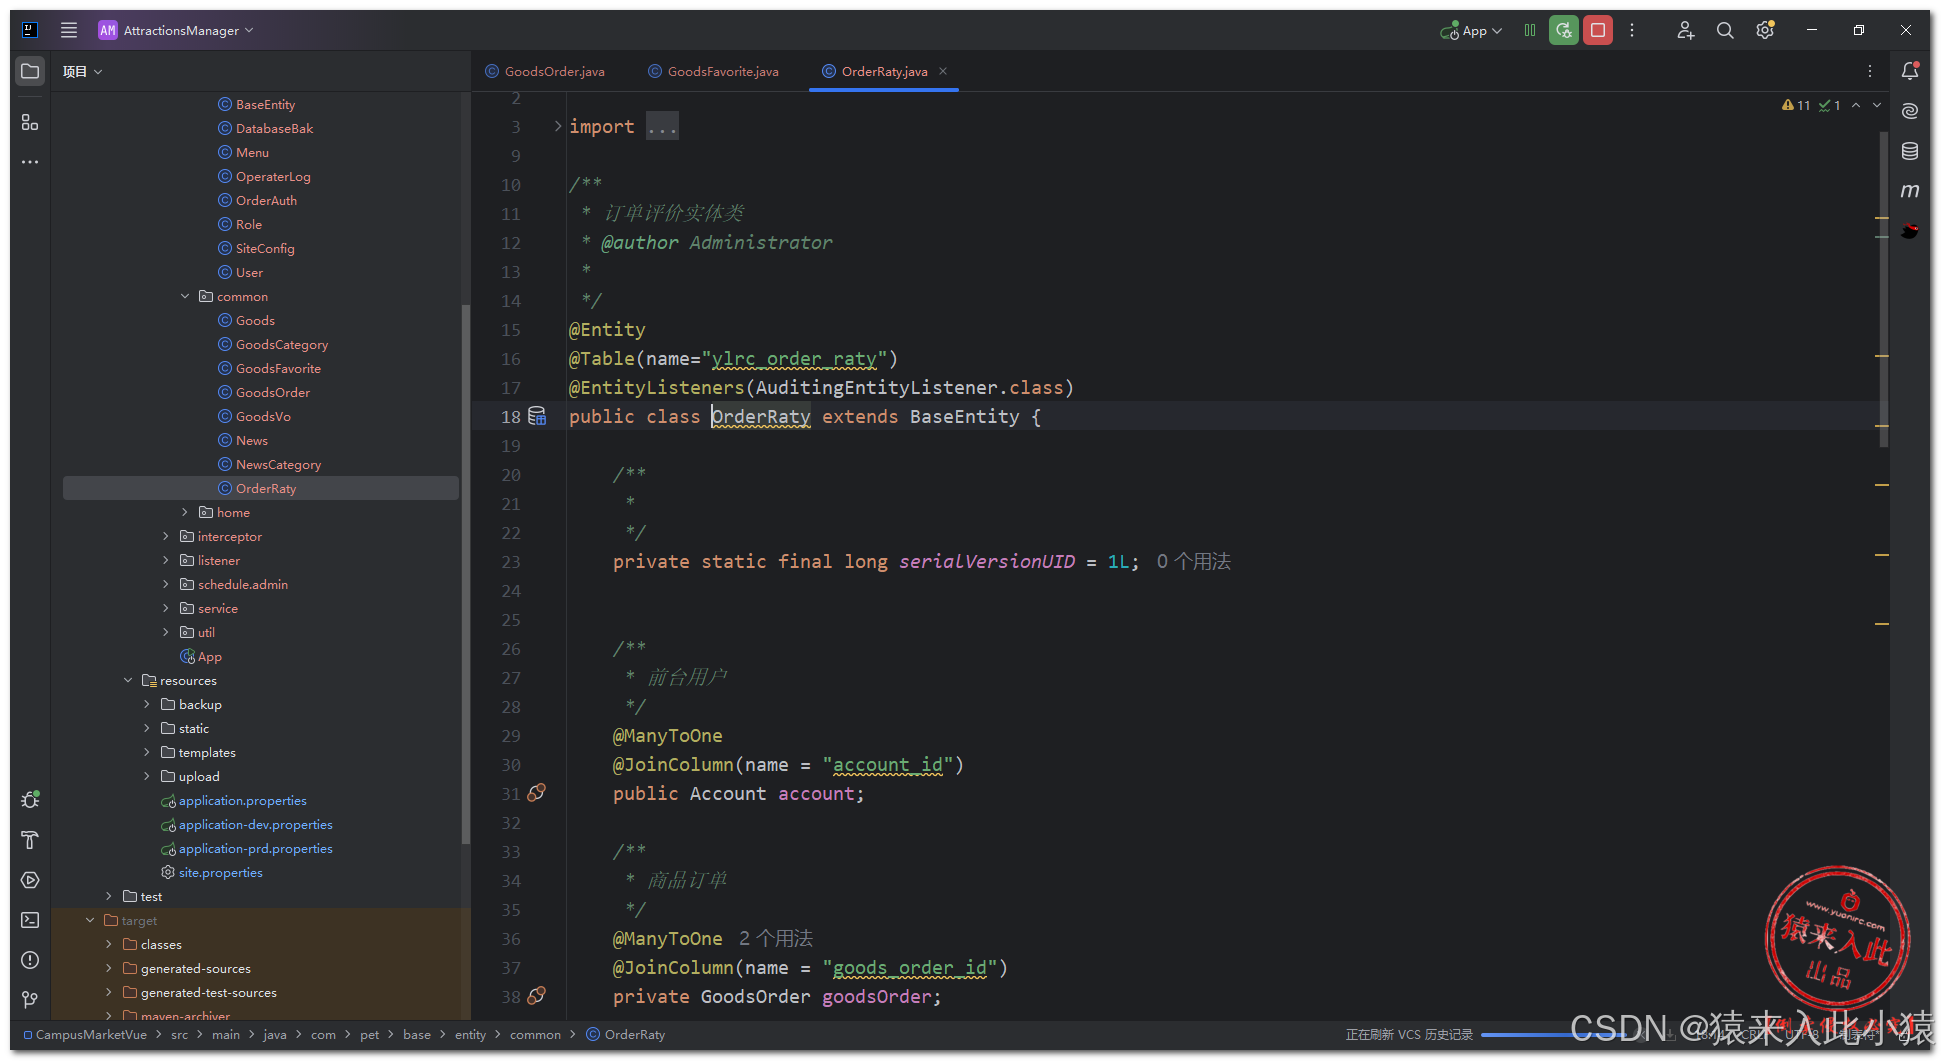
Task: Show more tool windows ellipsis in left sidebar
Action: [x=30, y=162]
